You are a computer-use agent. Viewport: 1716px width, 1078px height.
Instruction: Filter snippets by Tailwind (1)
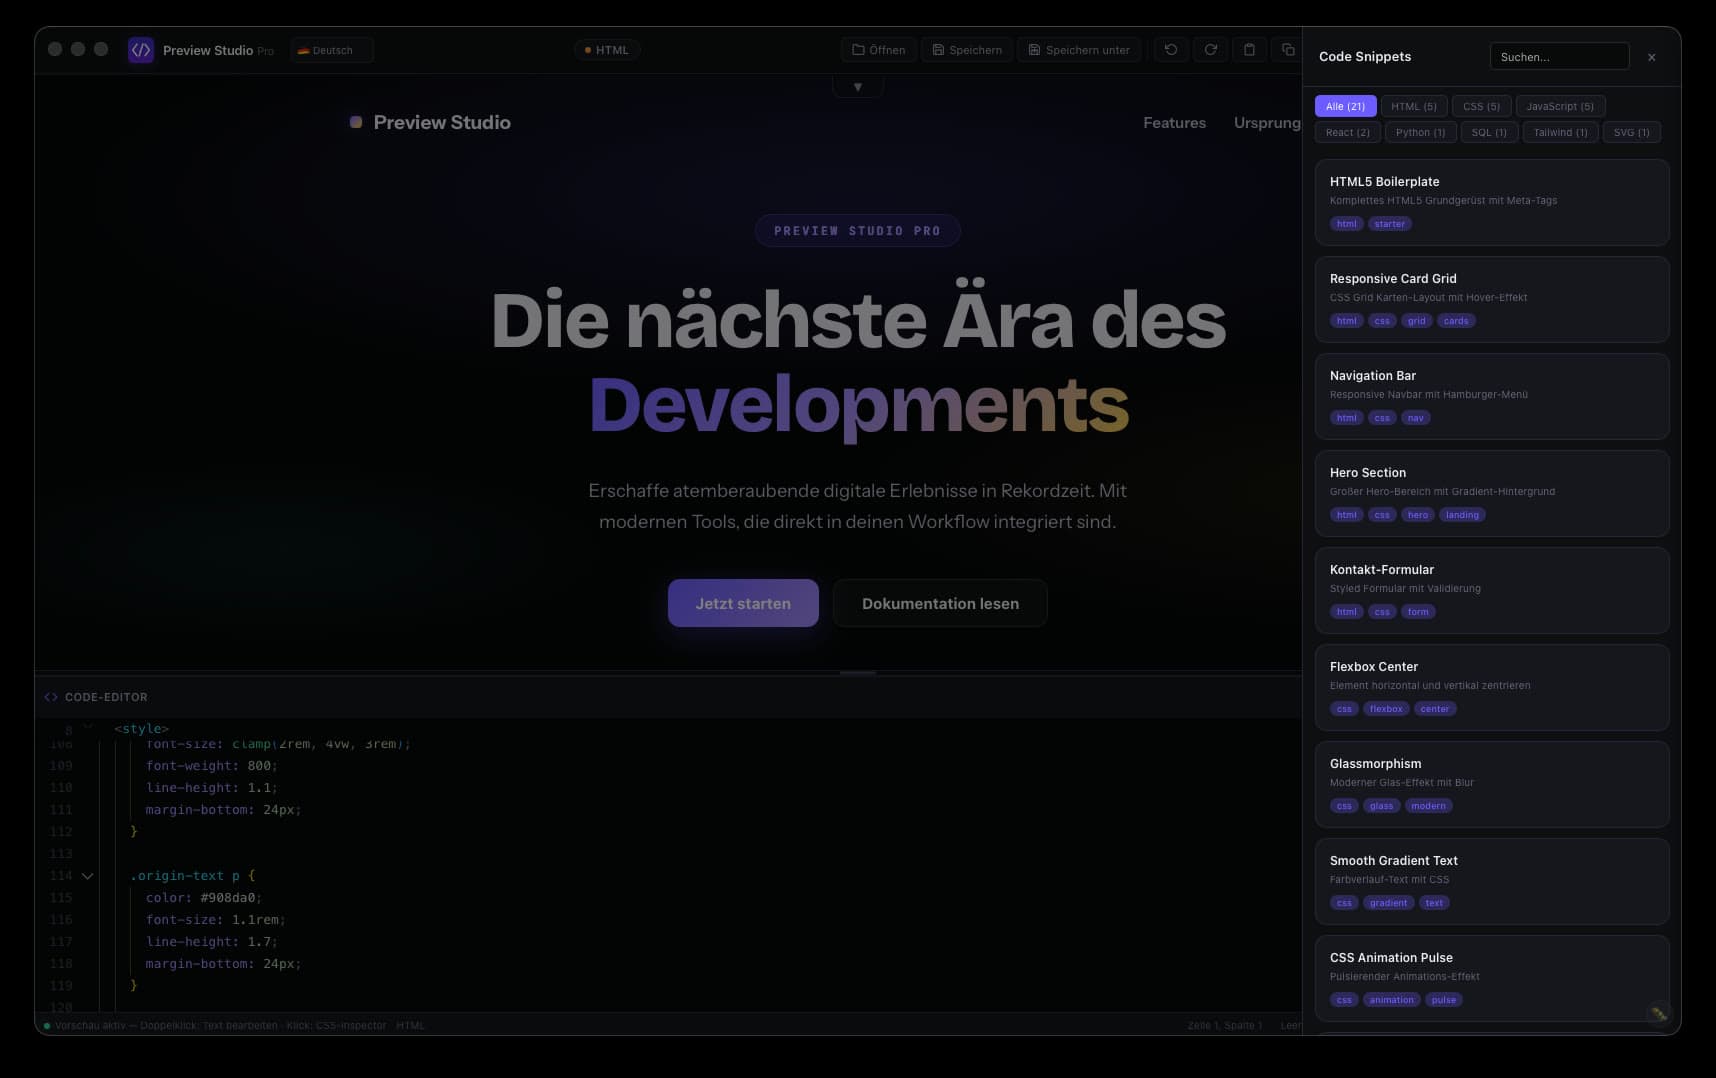[x=1560, y=132]
